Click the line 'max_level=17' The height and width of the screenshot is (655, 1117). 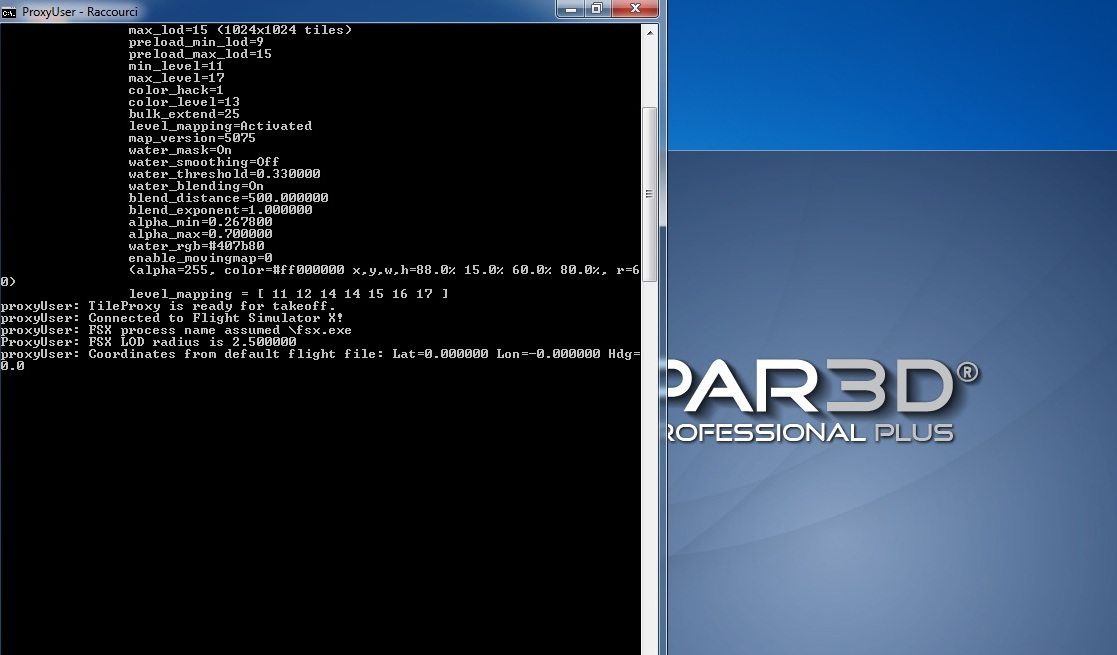pos(176,78)
